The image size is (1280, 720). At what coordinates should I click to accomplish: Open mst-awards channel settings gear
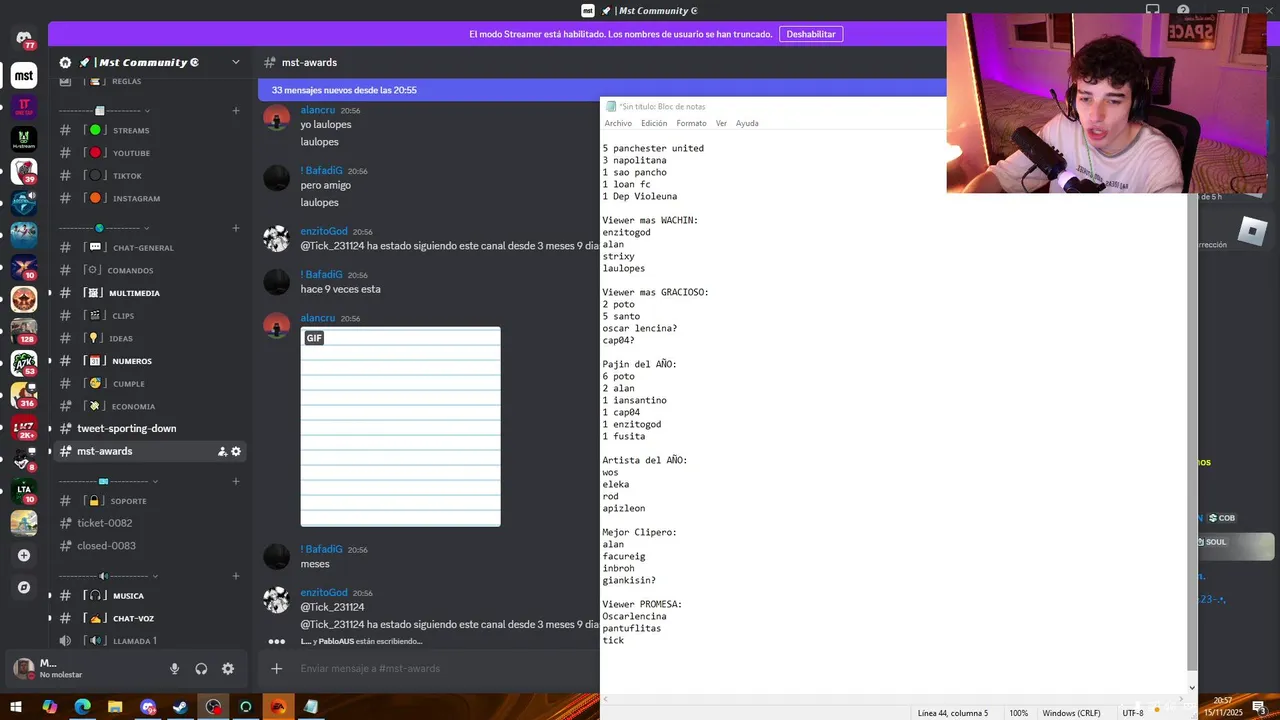[236, 452]
